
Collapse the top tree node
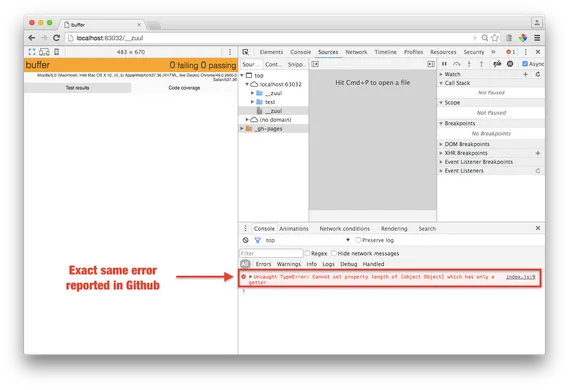[242, 75]
